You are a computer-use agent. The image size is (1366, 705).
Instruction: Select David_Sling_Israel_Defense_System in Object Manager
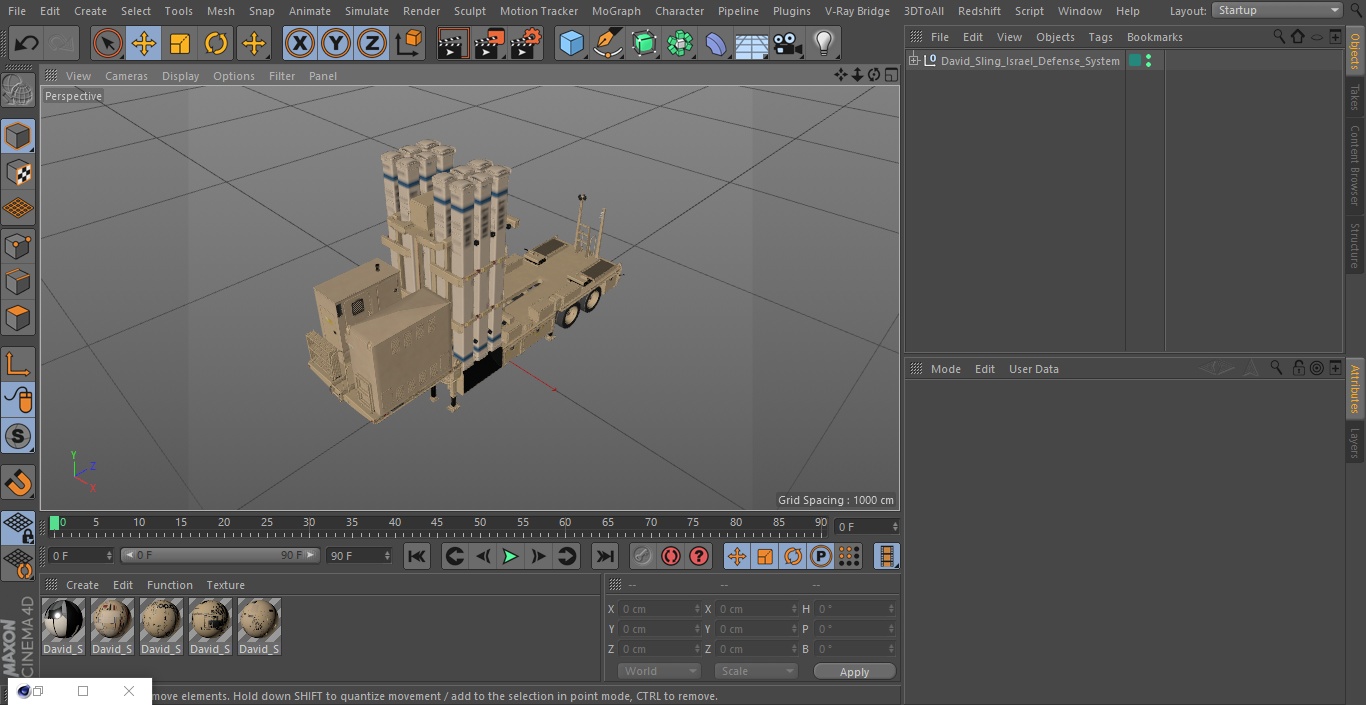click(1030, 61)
